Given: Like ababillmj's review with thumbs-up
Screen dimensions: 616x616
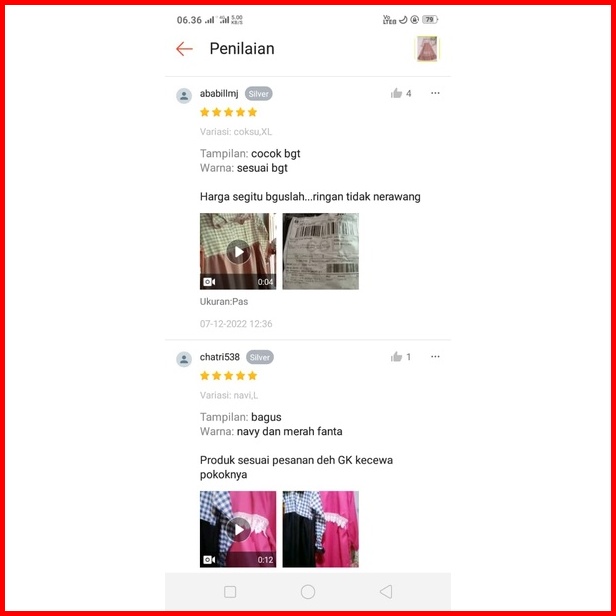Looking at the screenshot, I should [x=396, y=93].
